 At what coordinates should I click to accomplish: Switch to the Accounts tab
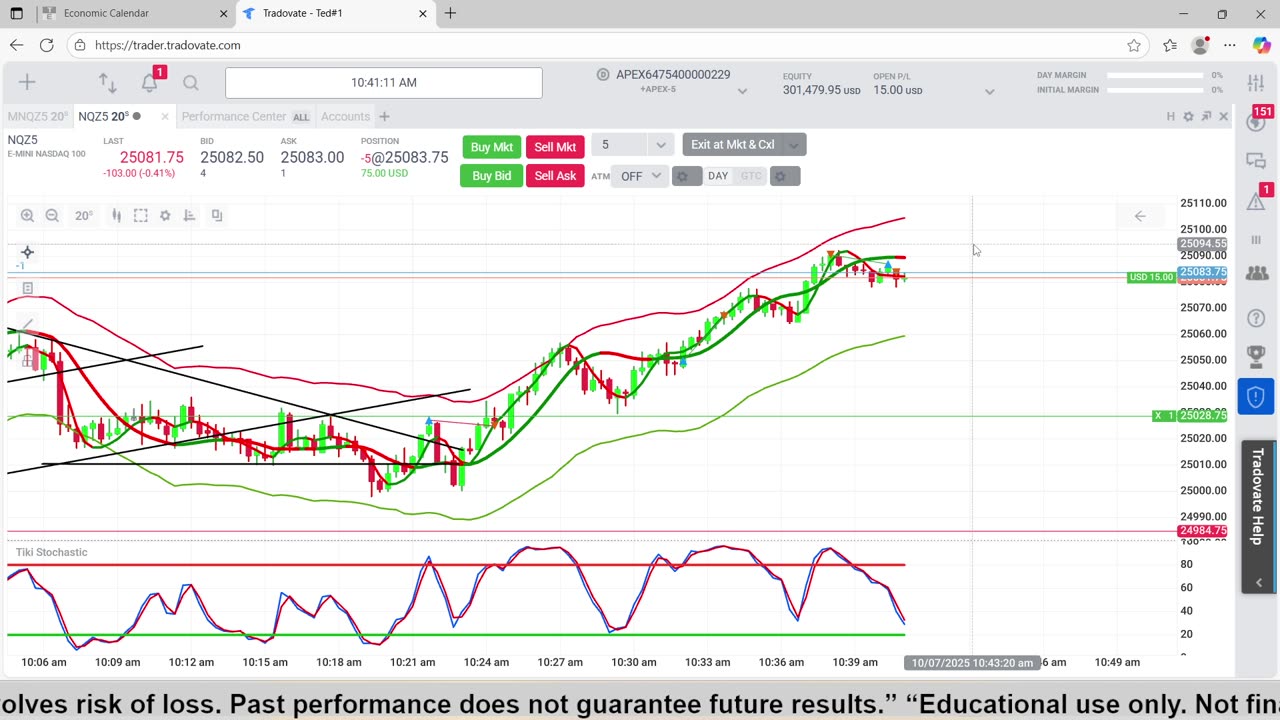pos(345,117)
